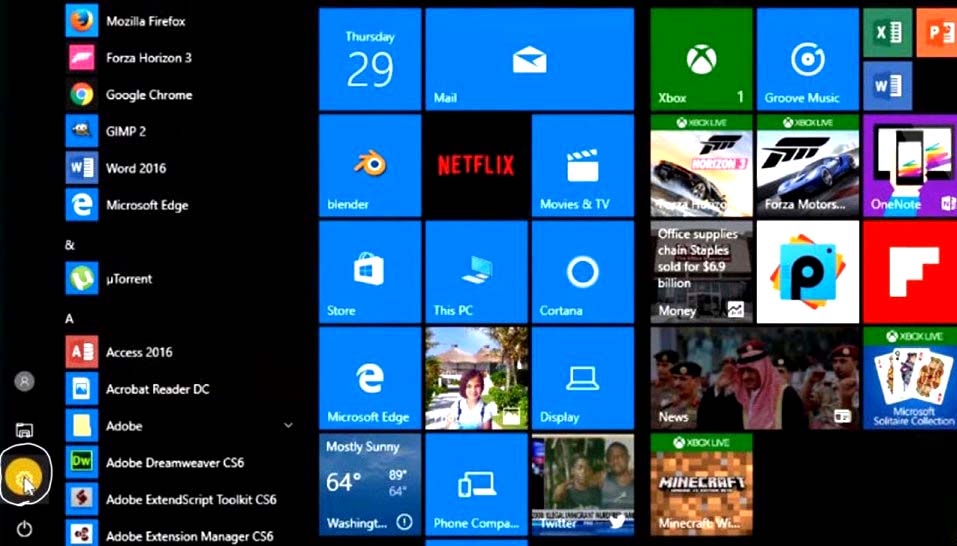Launch the Microsoft Solitaire Collection tile

click(x=910, y=378)
